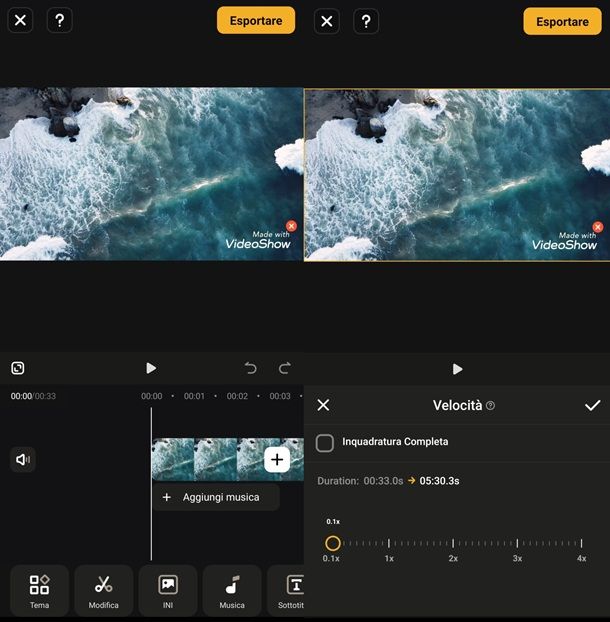Confirm the speed change with the checkmark
The height and width of the screenshot is (622, 610).
pyautogui.click(x=592, y=405)
